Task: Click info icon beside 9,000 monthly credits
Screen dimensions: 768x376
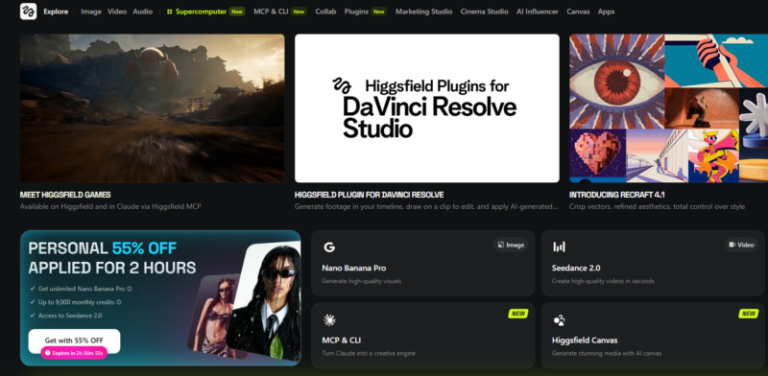Action: (119, 302)
